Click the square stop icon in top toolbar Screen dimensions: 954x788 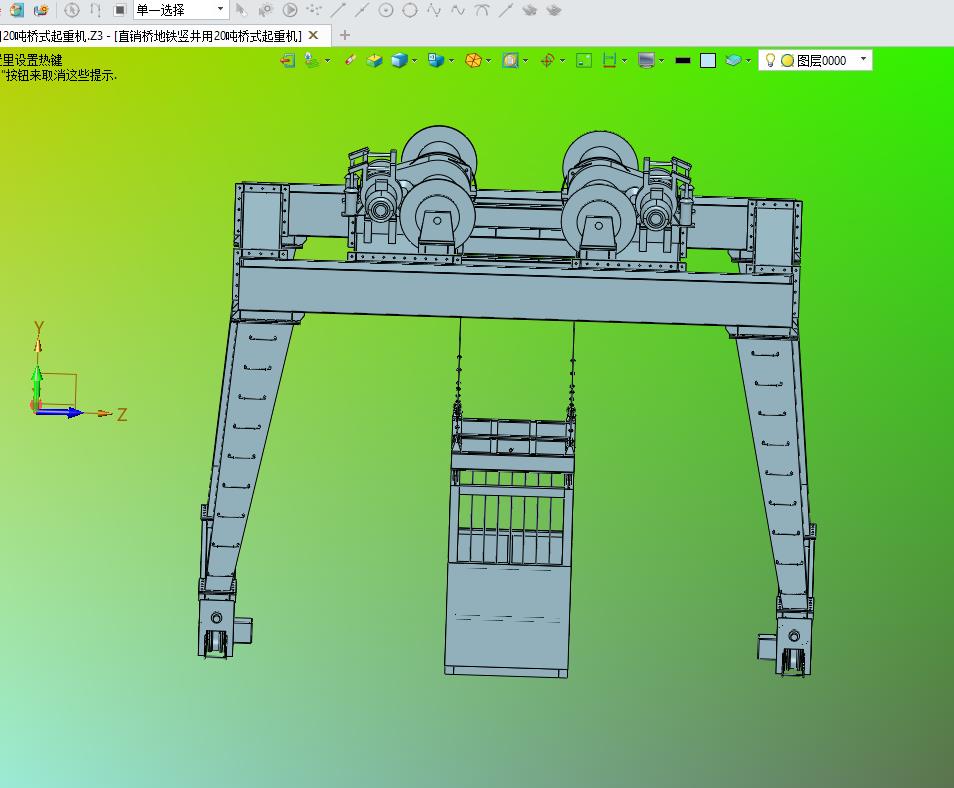[119, 10]
